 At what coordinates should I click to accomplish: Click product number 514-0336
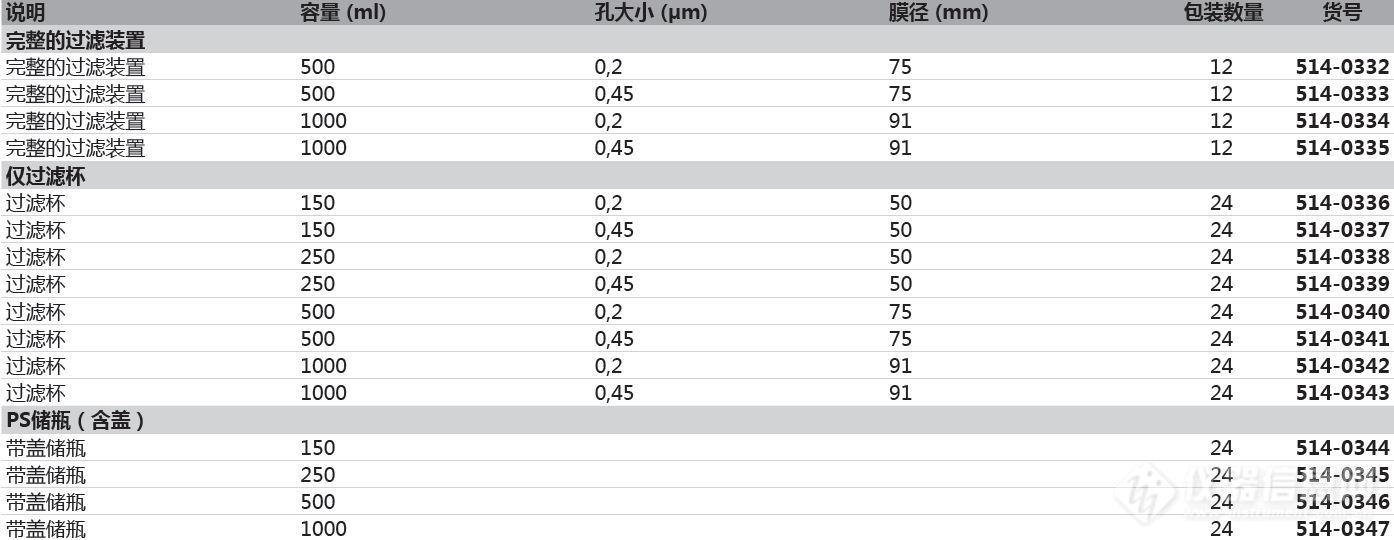point(1342,203)
